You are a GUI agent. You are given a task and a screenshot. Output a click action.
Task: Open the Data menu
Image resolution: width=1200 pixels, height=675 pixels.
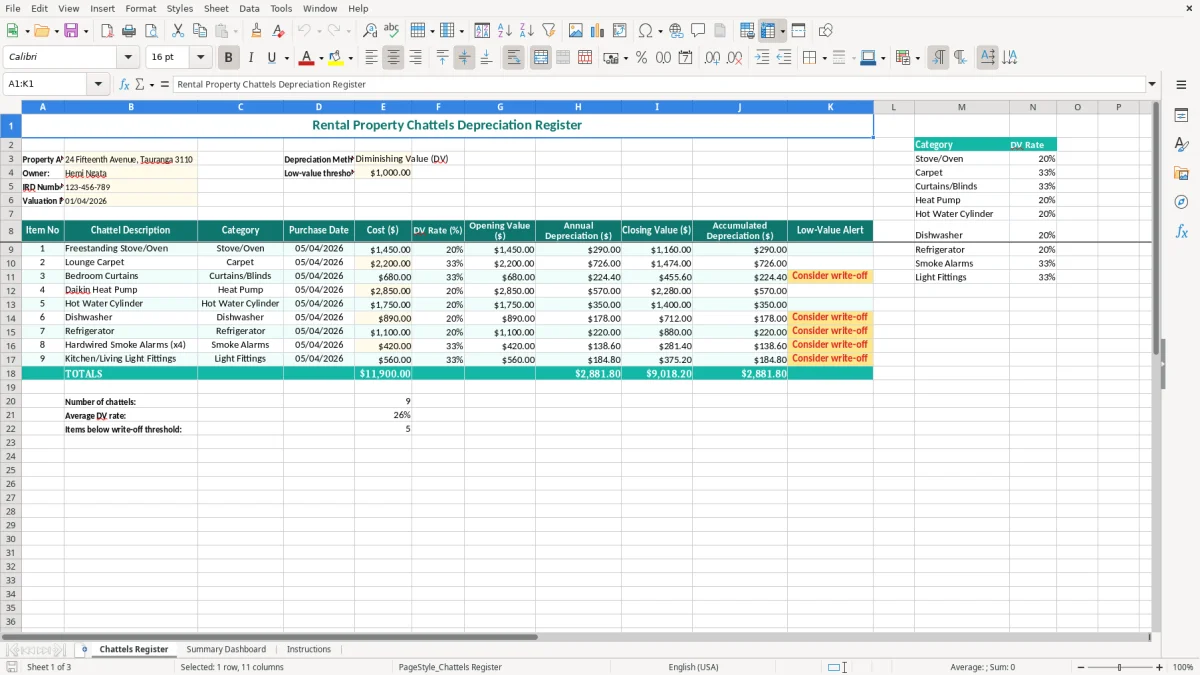[249, 8]
